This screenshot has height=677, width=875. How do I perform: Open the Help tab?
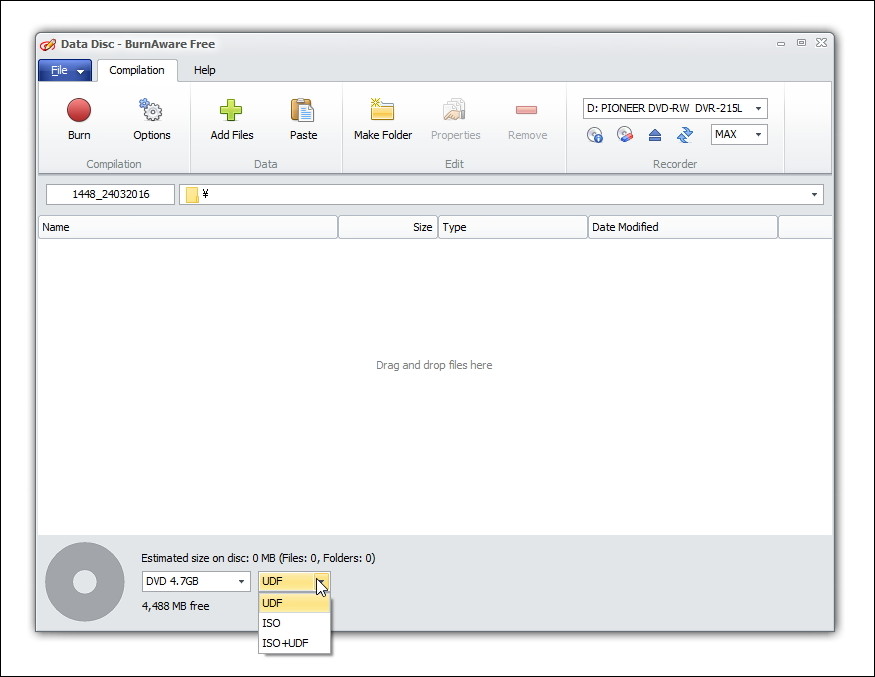click(204, 70)
